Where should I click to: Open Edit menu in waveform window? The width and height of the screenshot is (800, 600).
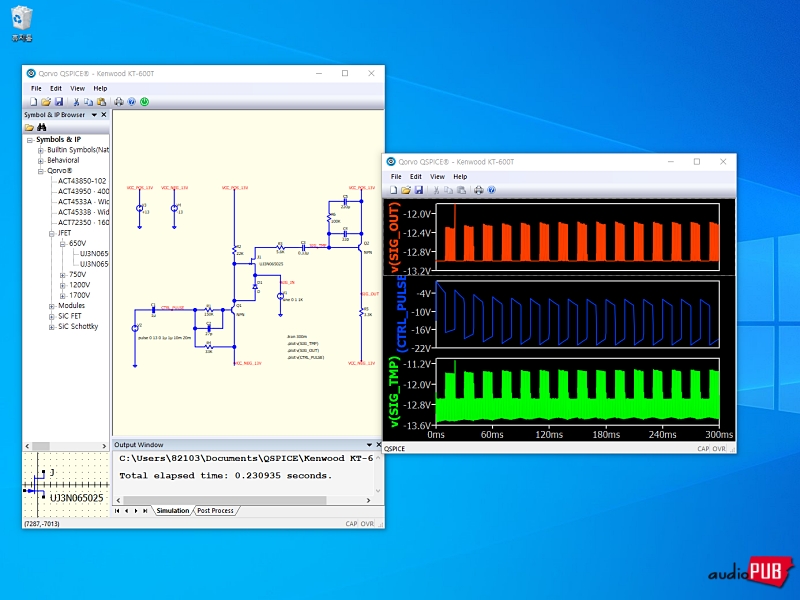point(416,177)
